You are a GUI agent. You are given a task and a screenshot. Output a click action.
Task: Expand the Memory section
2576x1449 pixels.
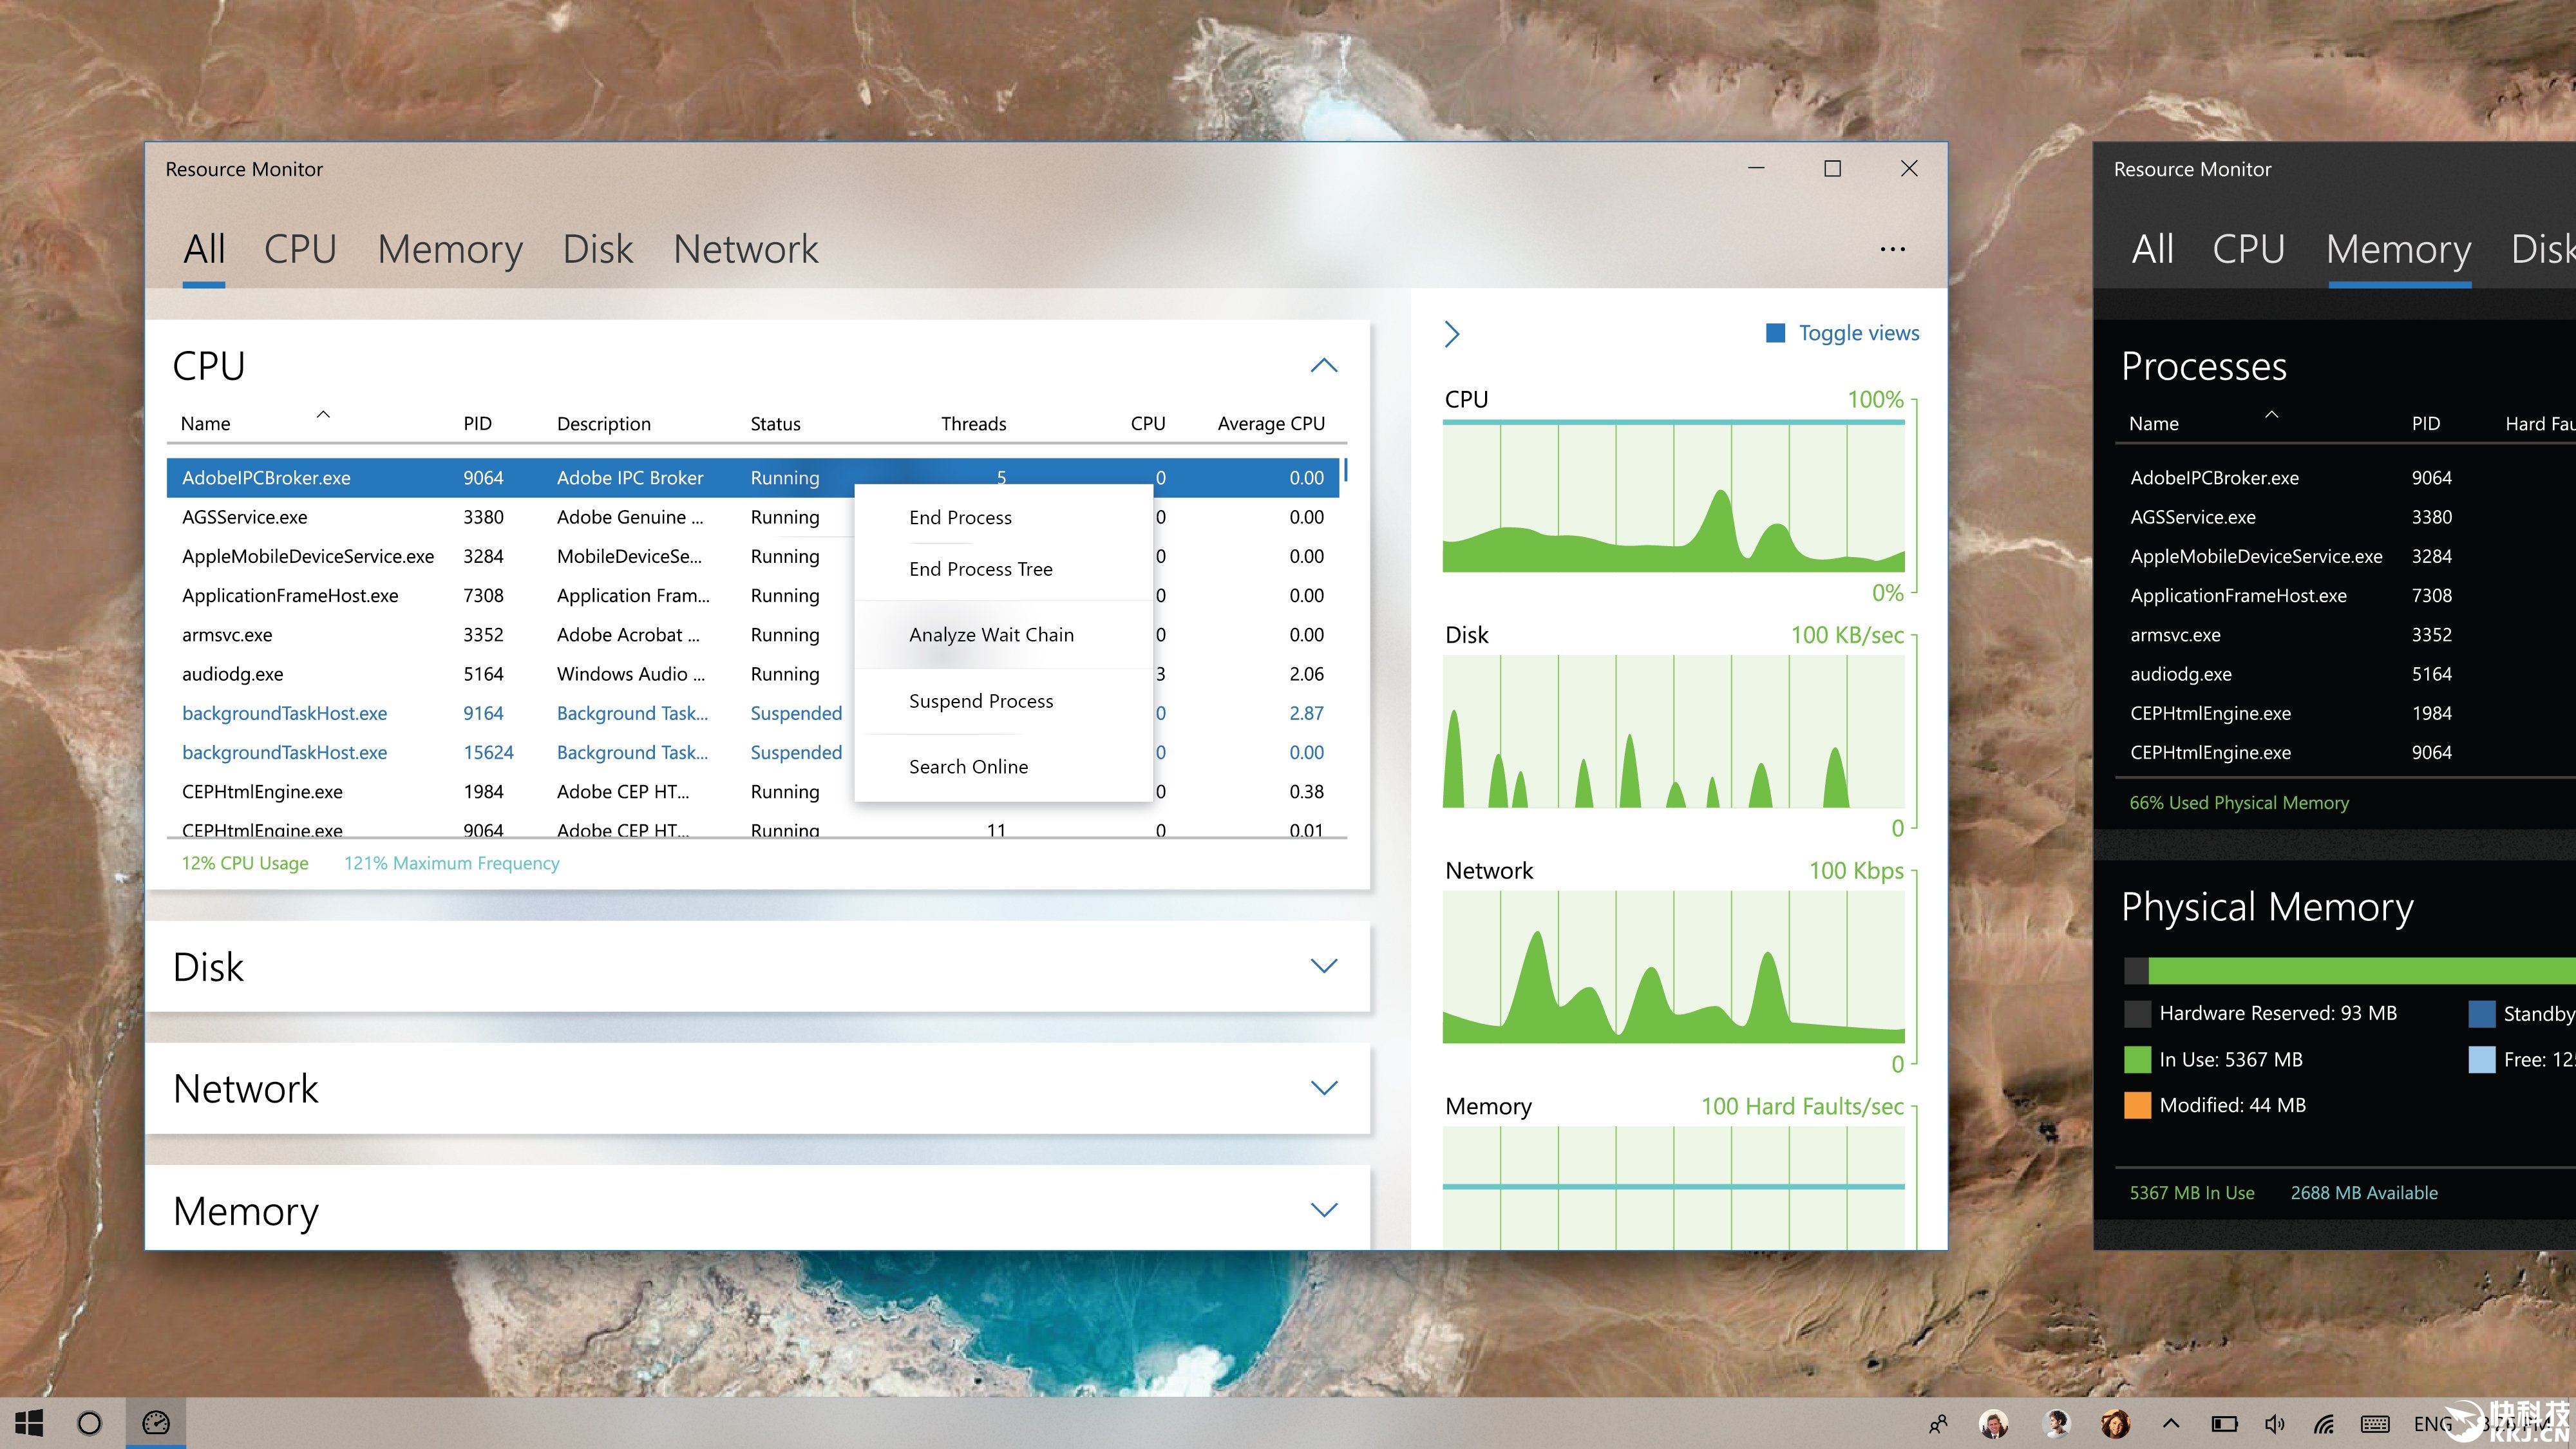1323,1210
